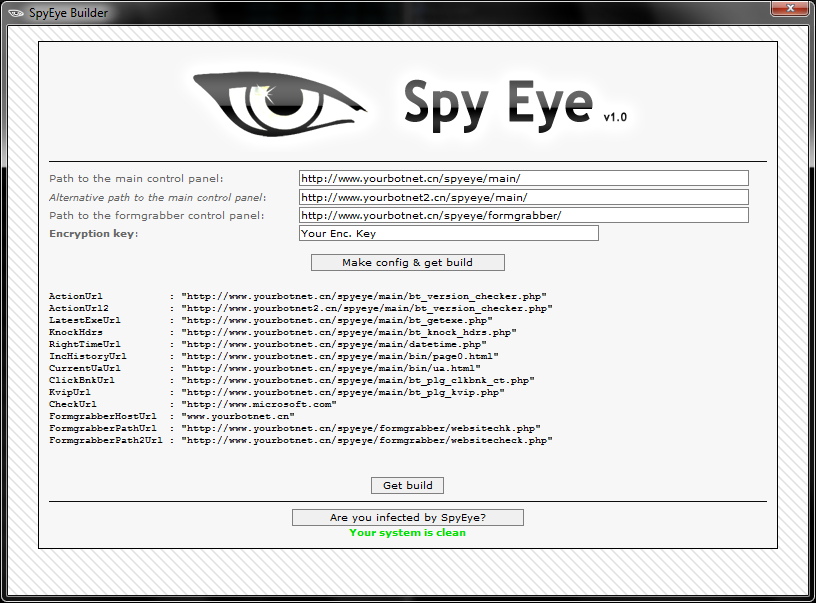Click the Make config & get build button

[x=407, y=262]
